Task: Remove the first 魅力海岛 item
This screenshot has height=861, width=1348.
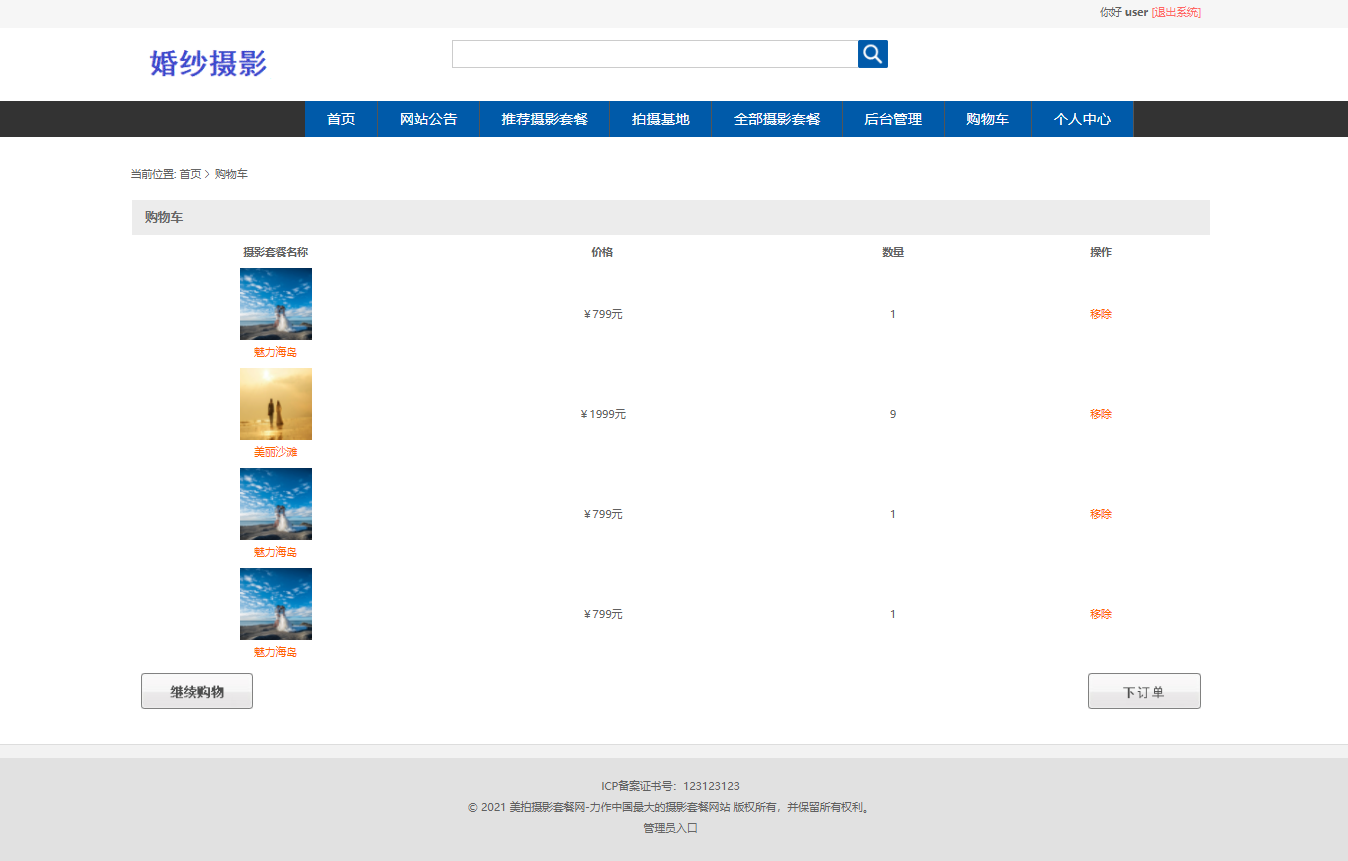Action: [1100, 313]
